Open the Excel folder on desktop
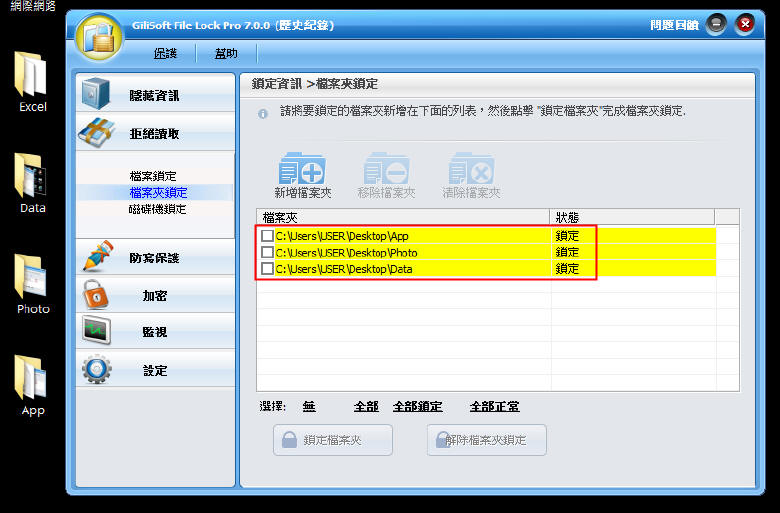This screenshot has width=780, height=513. click(32, 80)
